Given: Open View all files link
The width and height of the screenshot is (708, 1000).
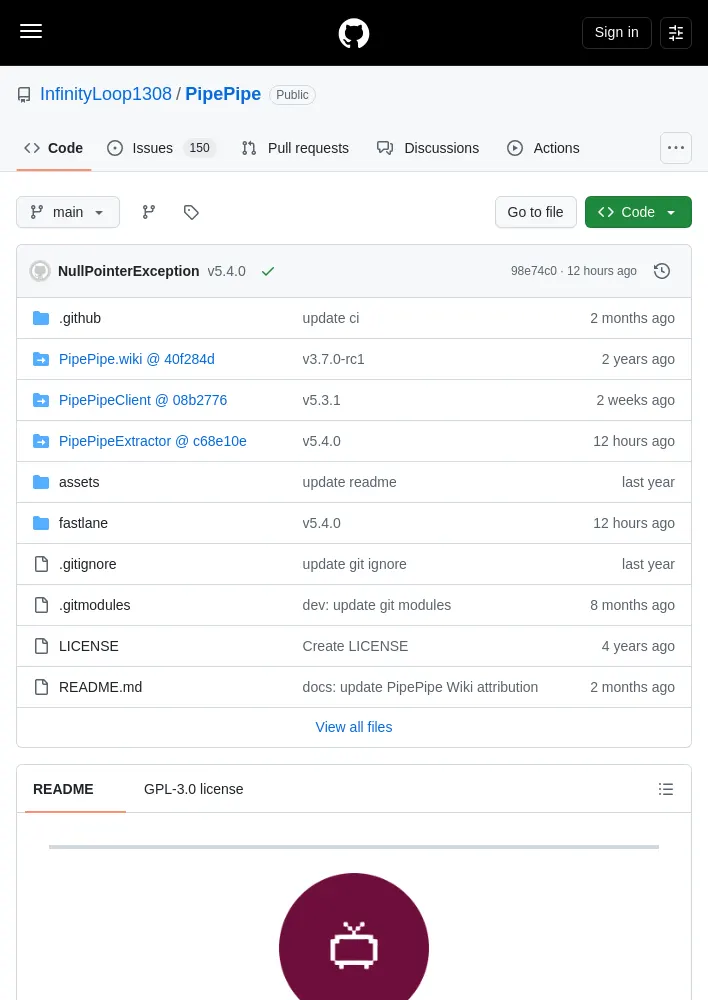Looking at the screenshot, I should pos(354,727).
